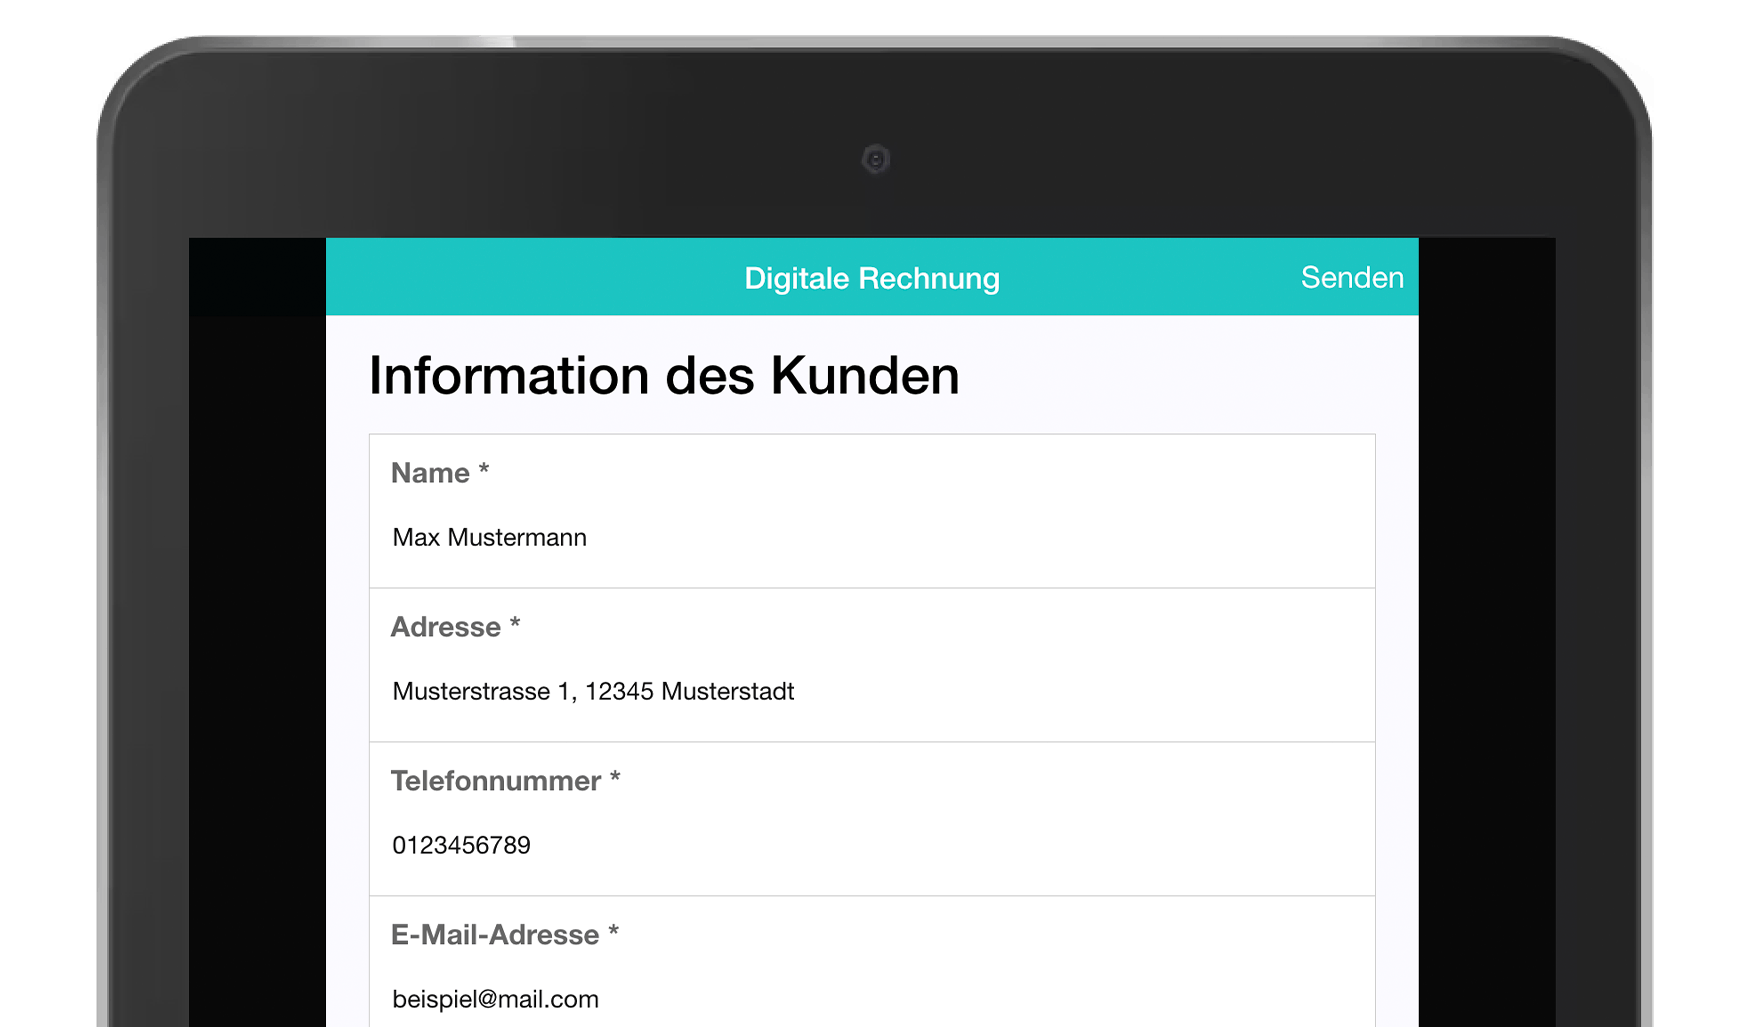Select the E-Mail-Adresse field with beispiel@mail.com
The image size is (1750, 1027).
(x=872, y=962)
